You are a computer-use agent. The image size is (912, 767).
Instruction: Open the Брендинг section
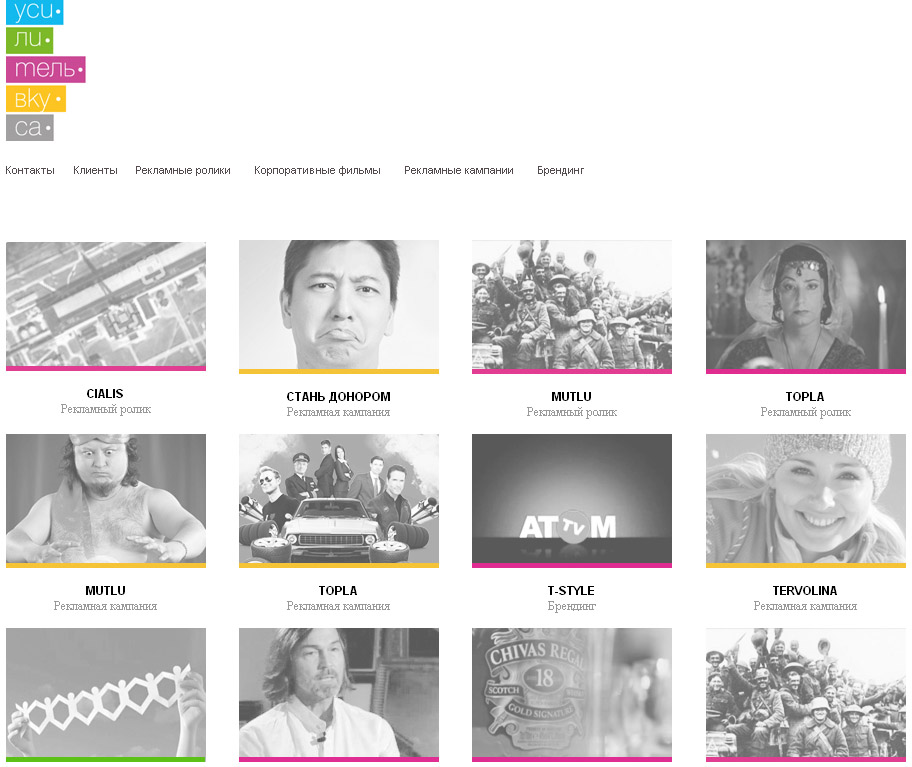tap(560, 170)
